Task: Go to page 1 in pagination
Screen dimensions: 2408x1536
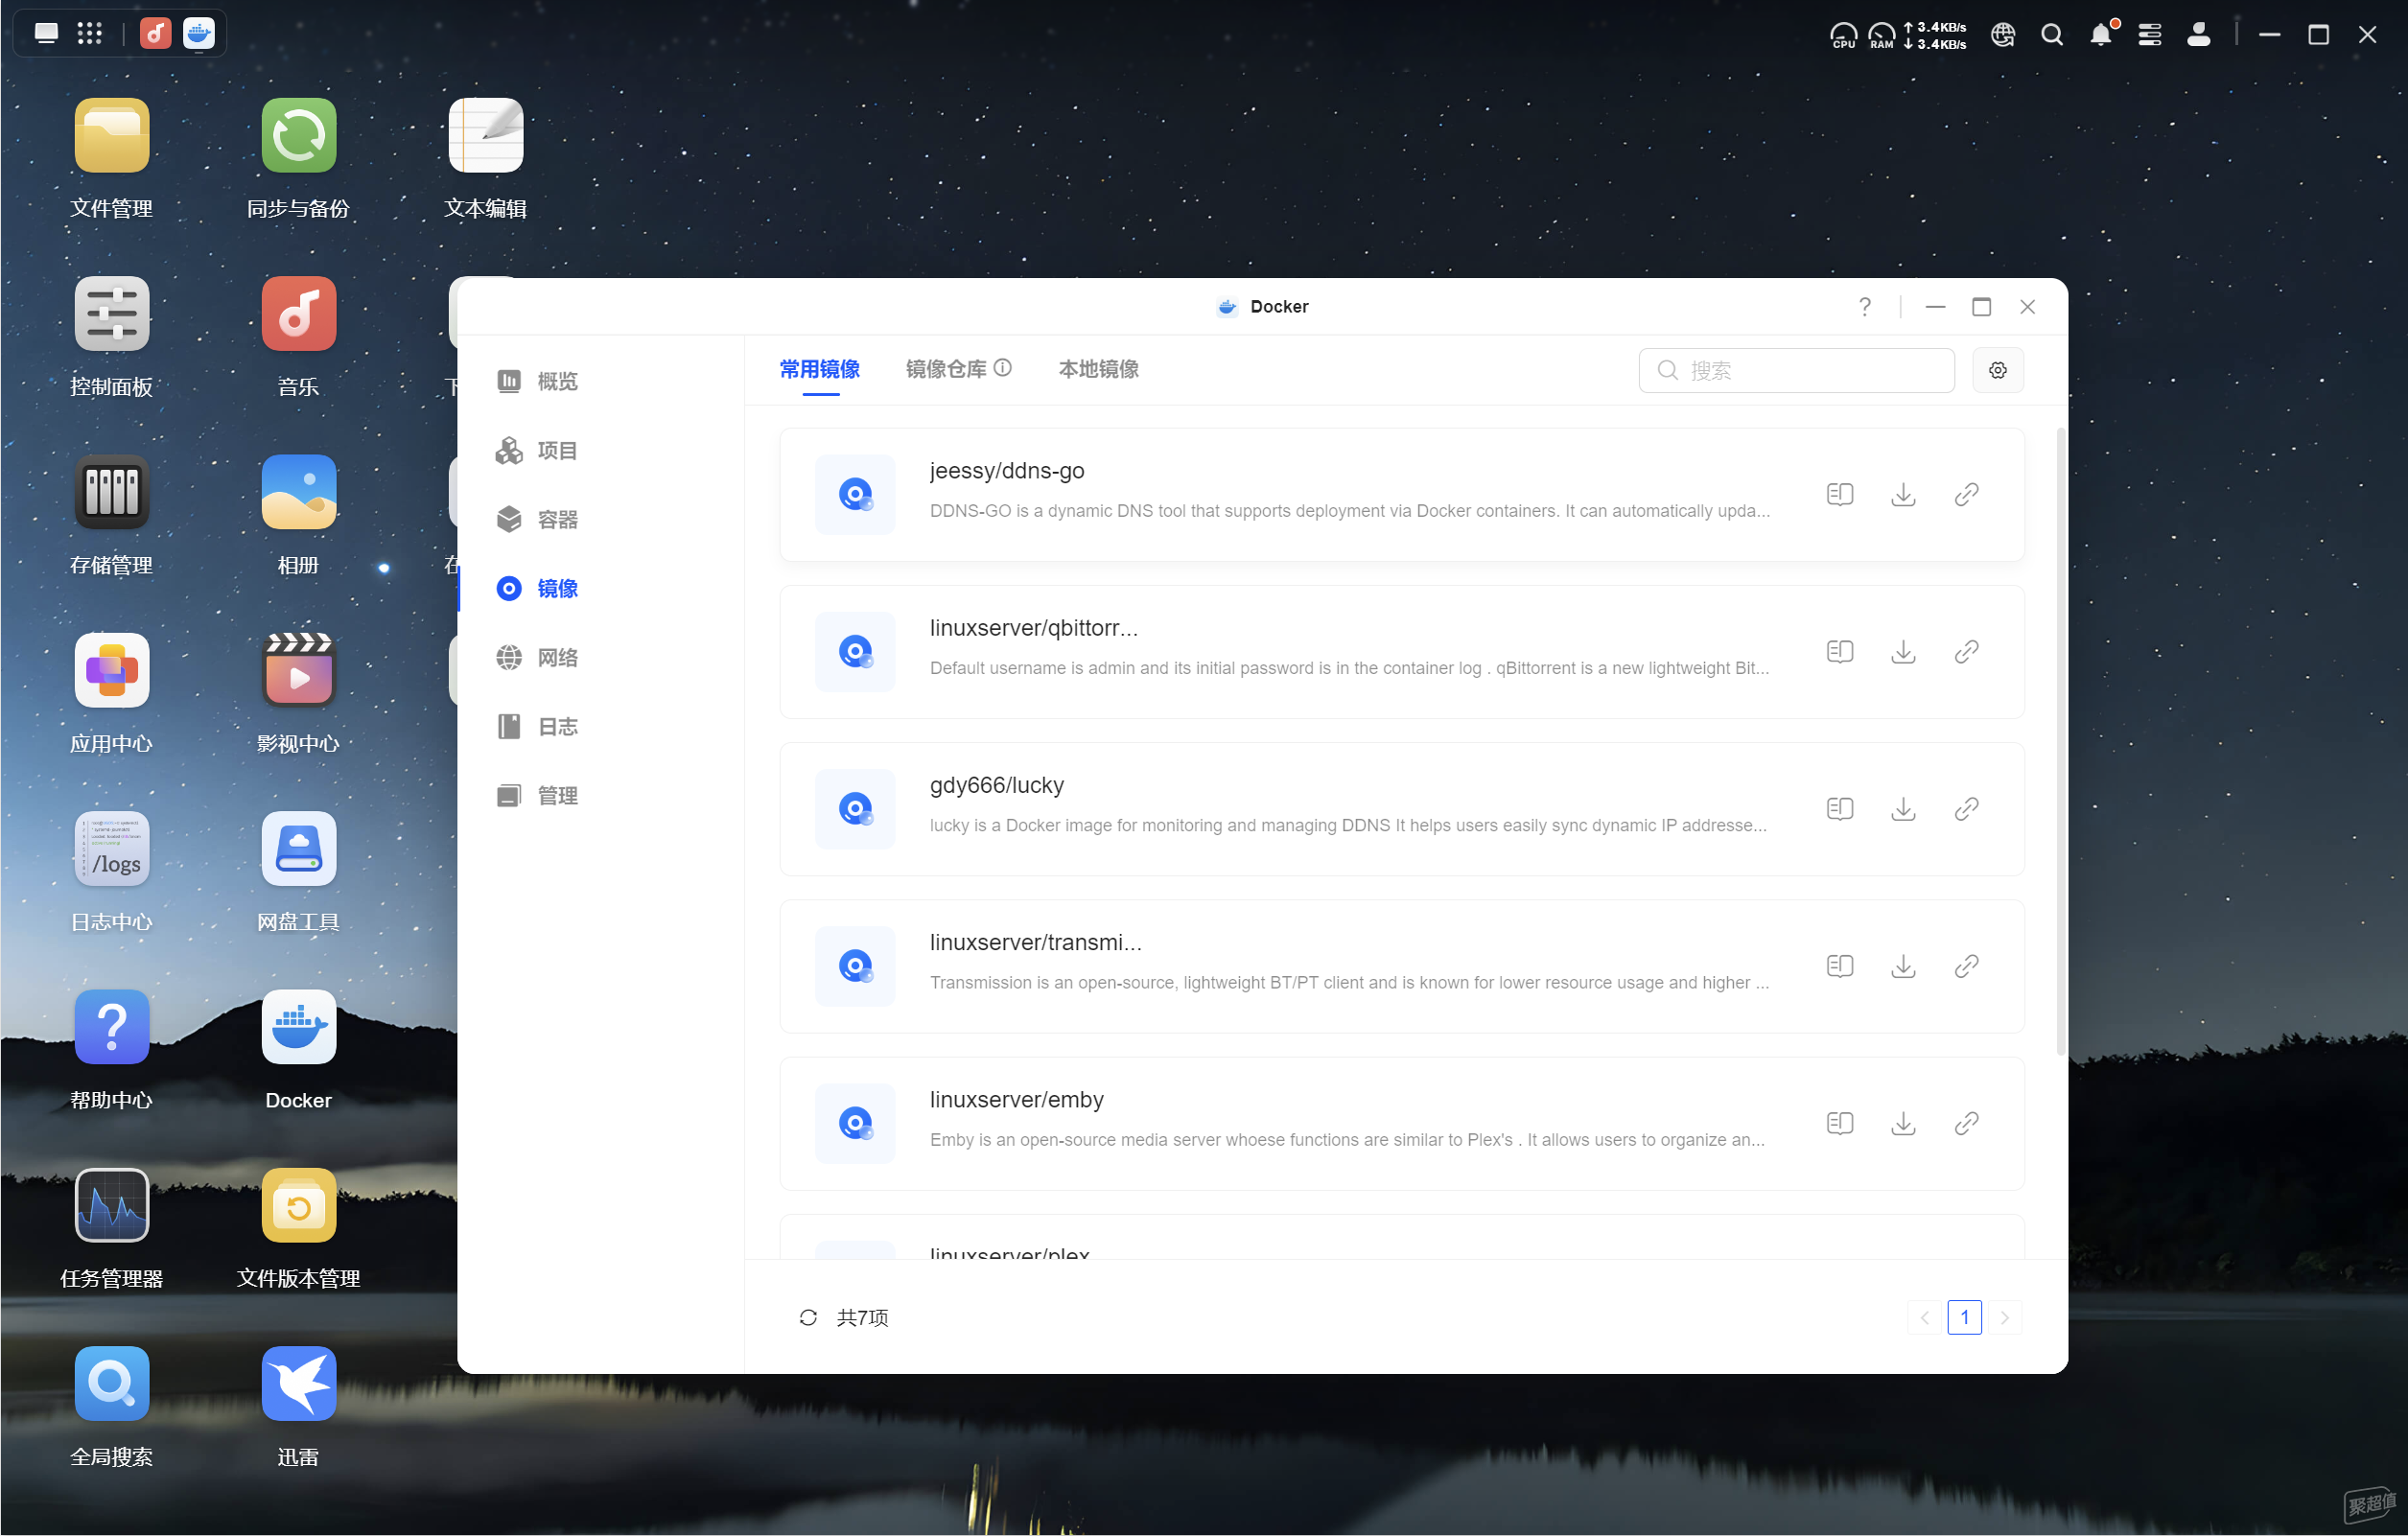Action: point(1964,1317)
